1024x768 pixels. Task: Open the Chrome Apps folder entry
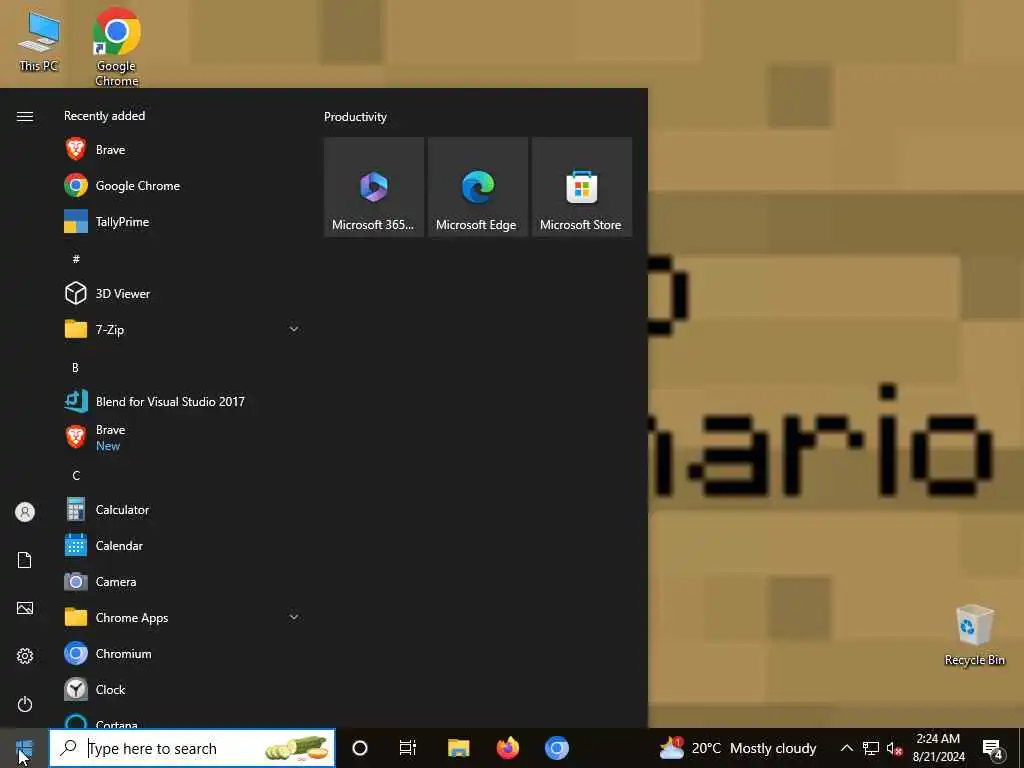coord(183,617)
